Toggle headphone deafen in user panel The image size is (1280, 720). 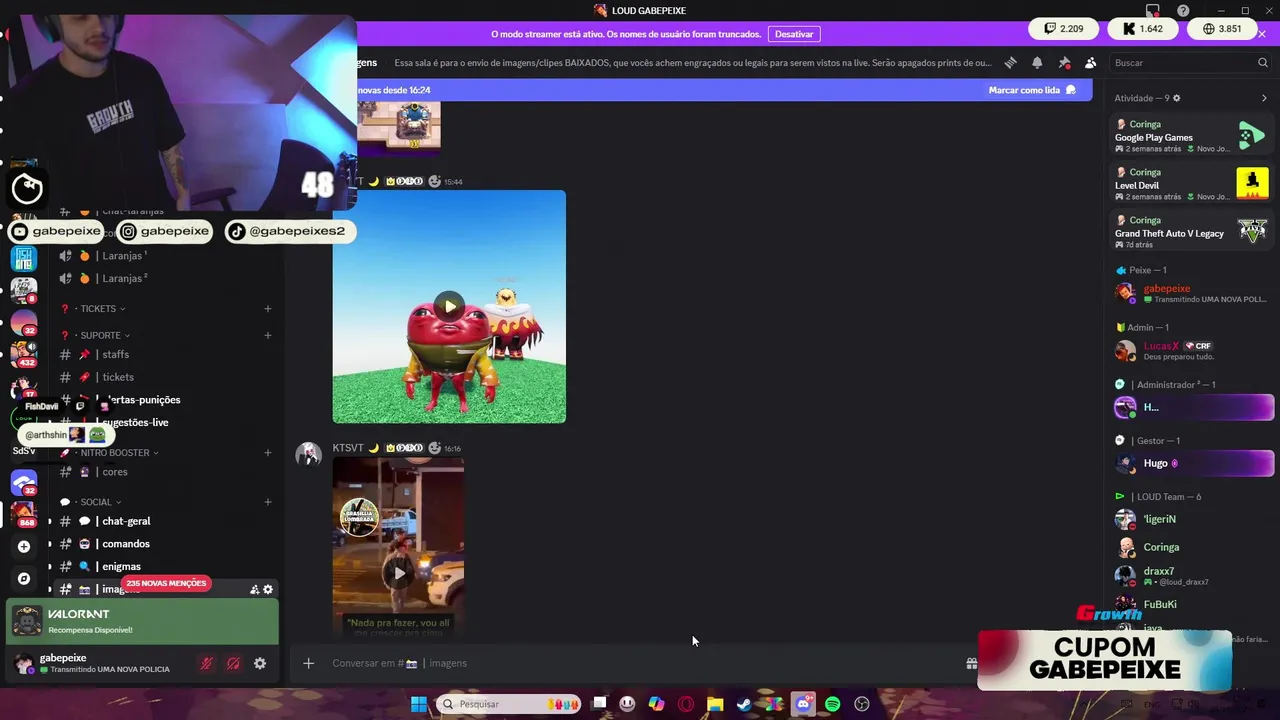click(x=233, y=663)
